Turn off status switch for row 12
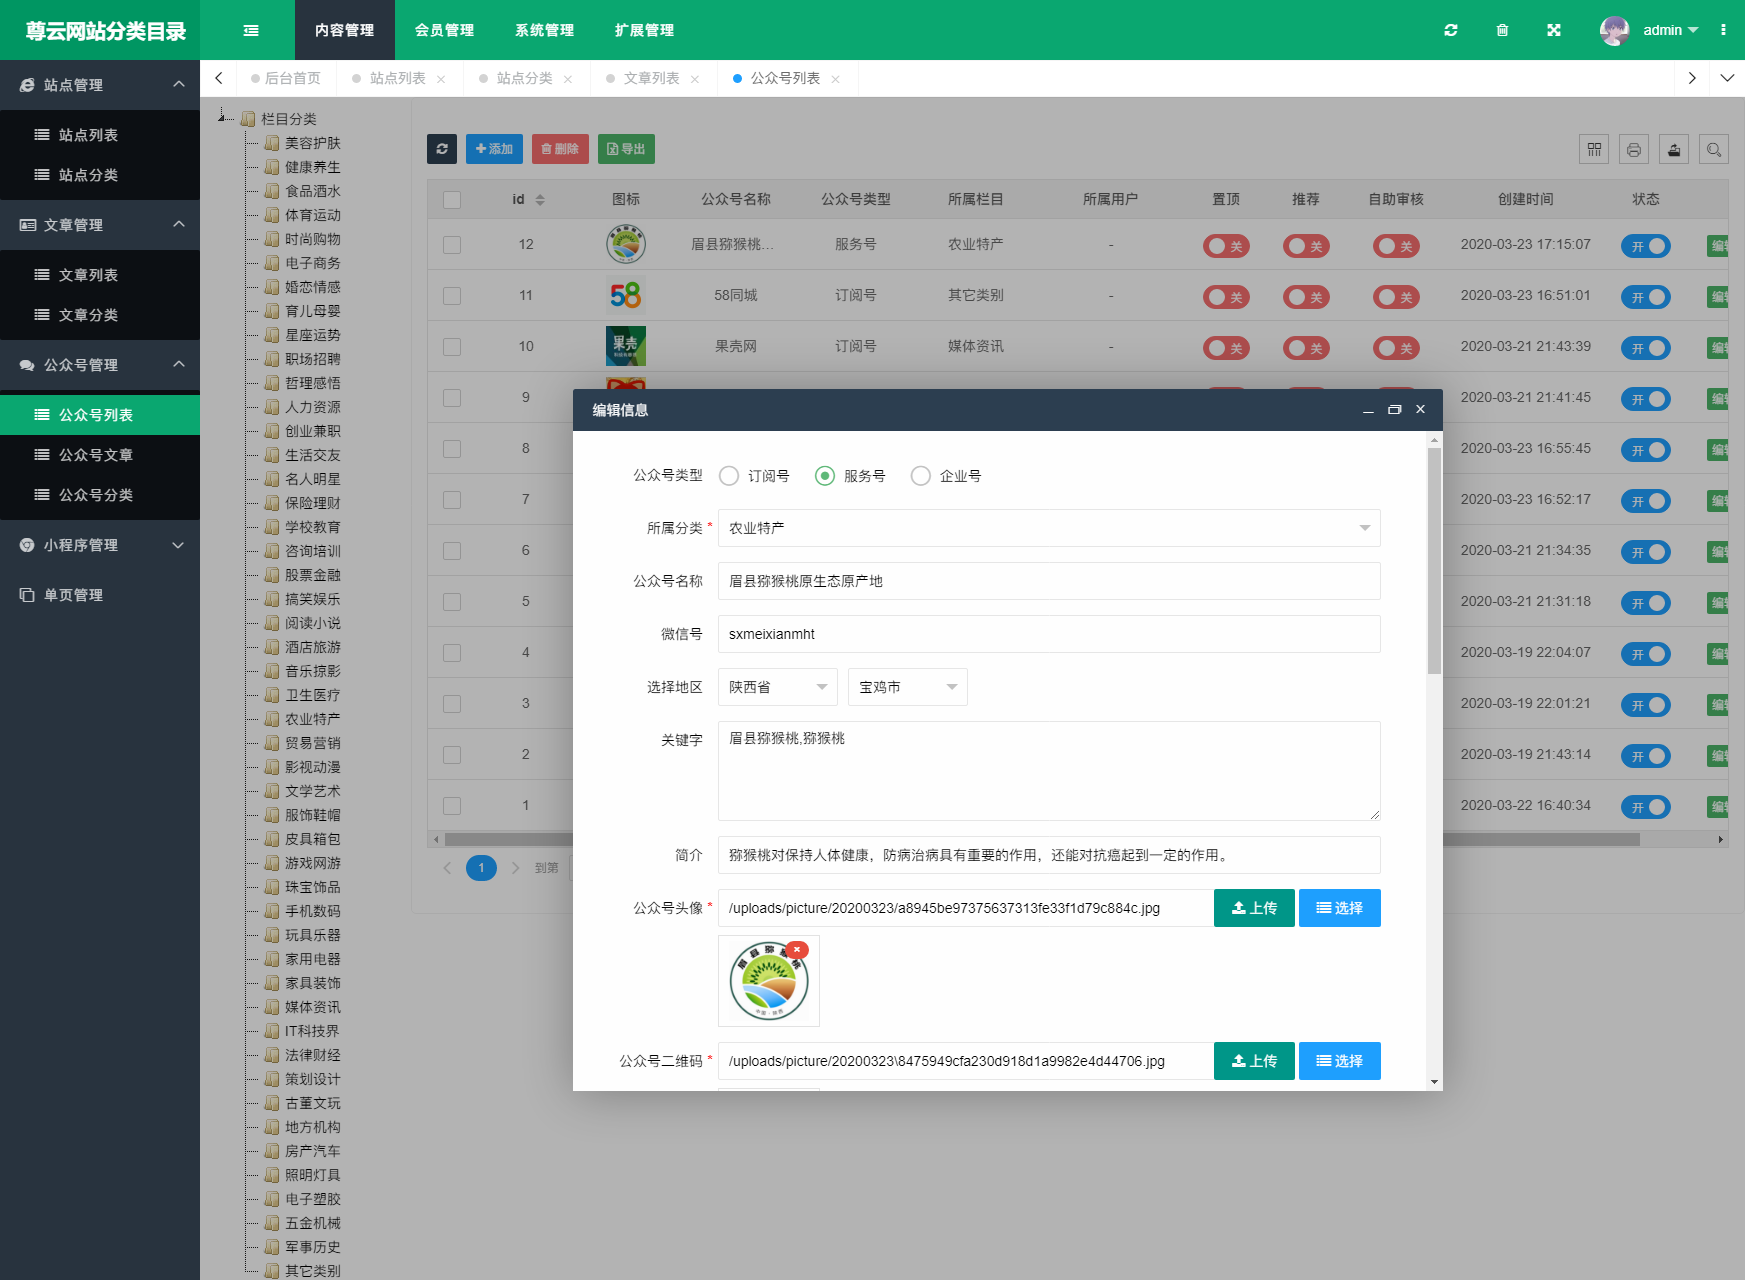The height and width of the screenshot is (1280, 1745). 1646,246
